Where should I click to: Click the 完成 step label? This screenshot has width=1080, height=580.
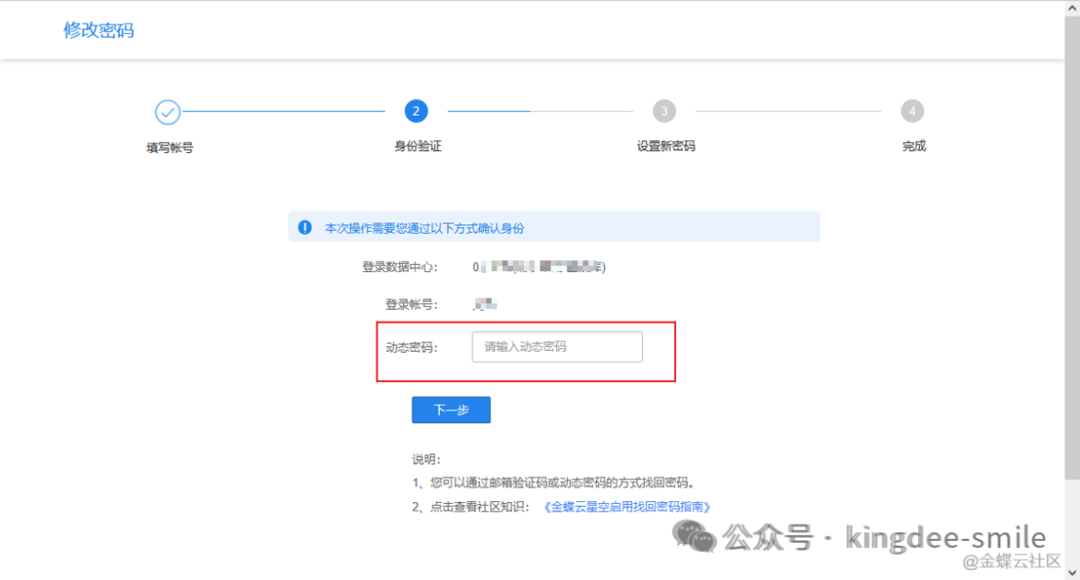(914, 146)
